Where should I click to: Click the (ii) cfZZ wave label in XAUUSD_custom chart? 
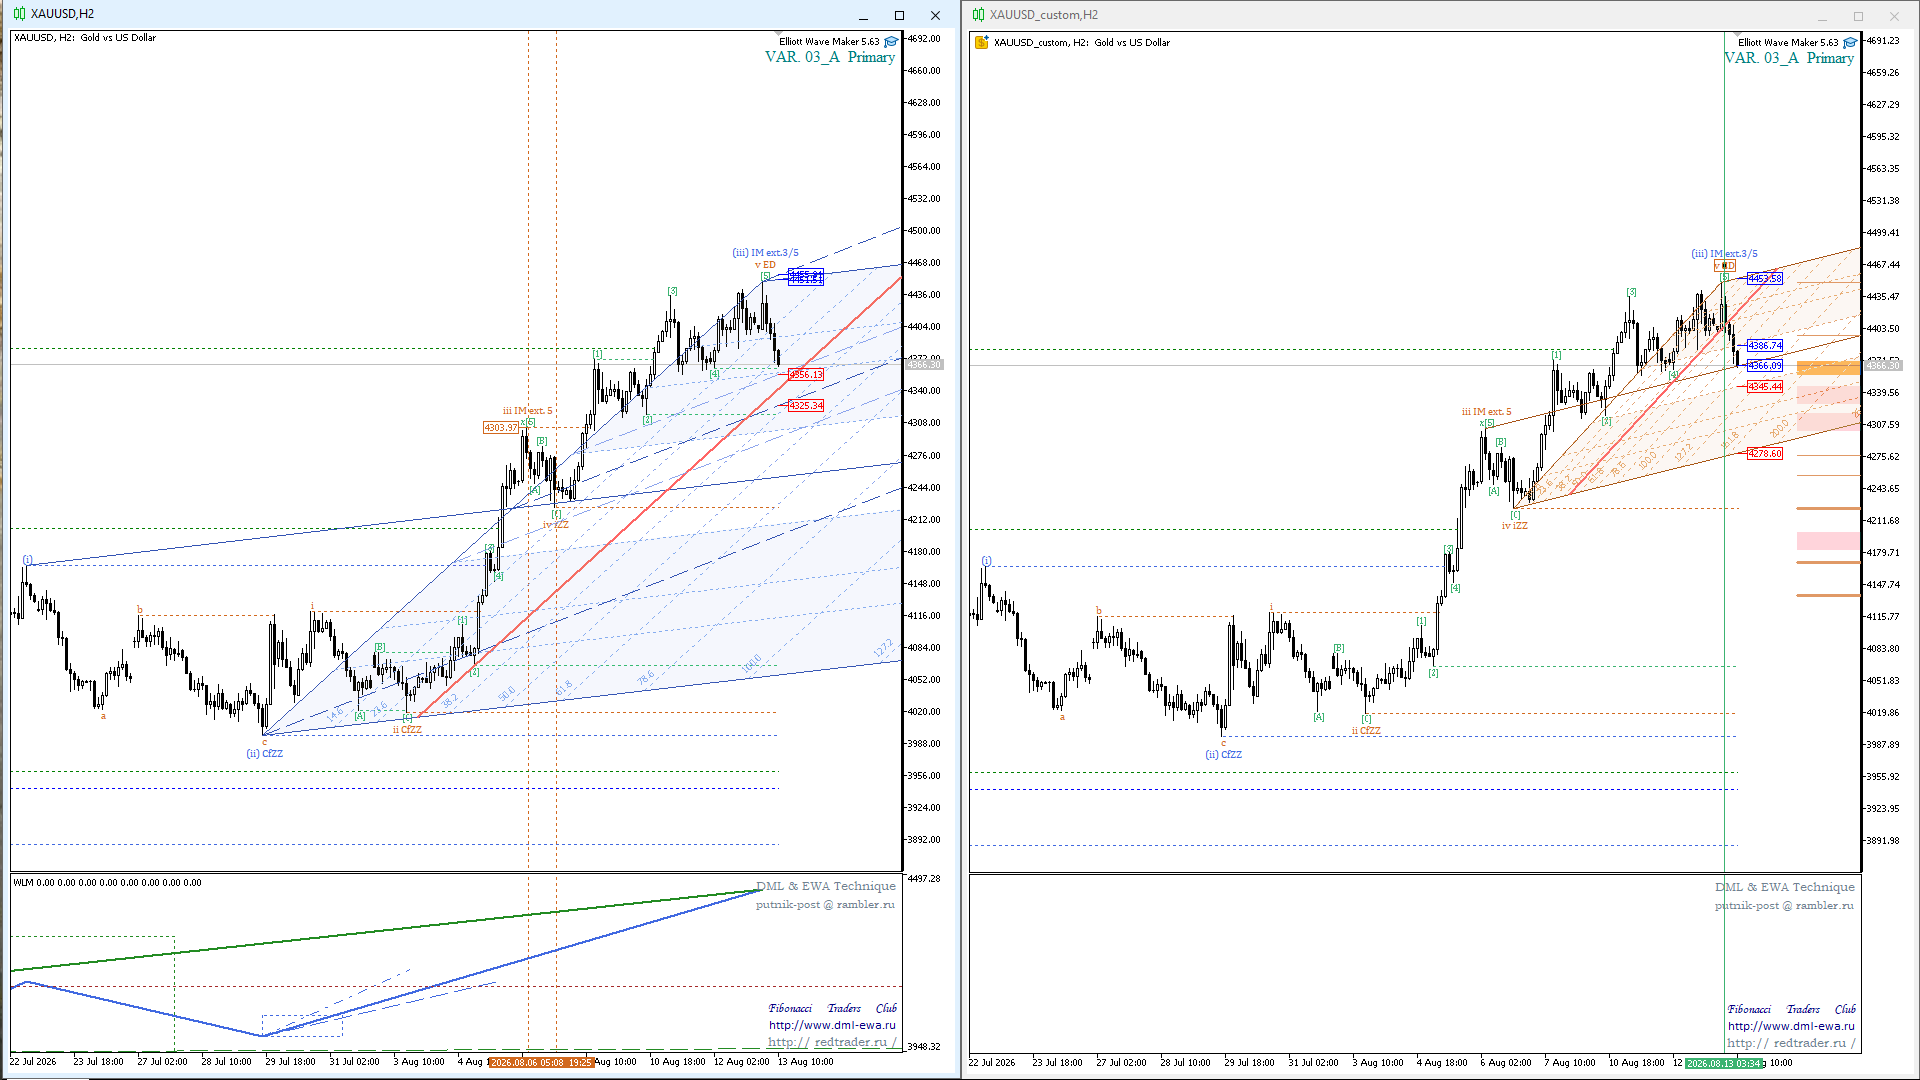coord(1223,755)
